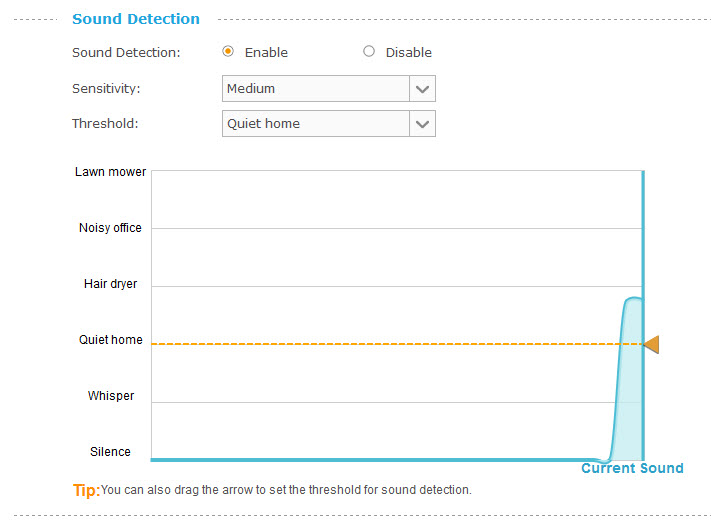Click the Threshold dropdown chevron arrow

pos(423,125)
